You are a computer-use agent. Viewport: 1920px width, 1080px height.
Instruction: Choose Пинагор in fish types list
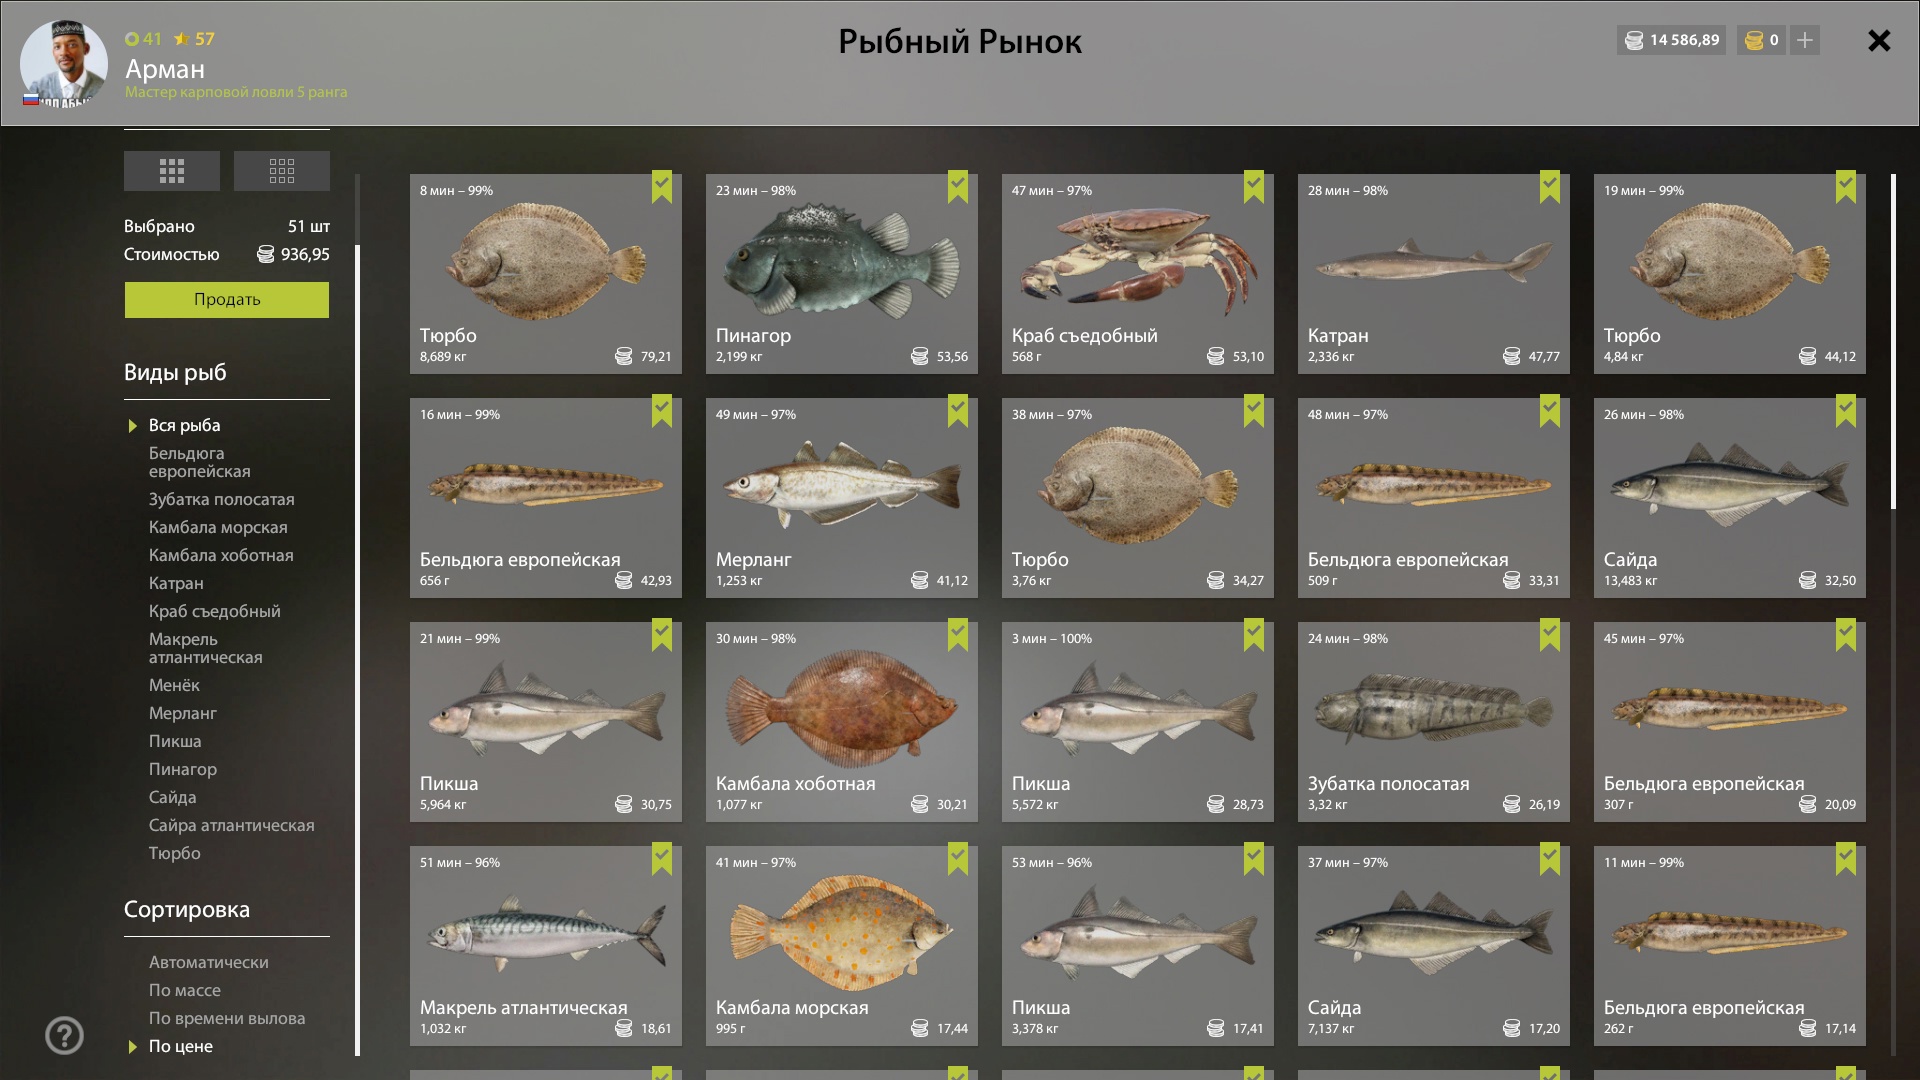pyautogui.click(x=183, y=769)
